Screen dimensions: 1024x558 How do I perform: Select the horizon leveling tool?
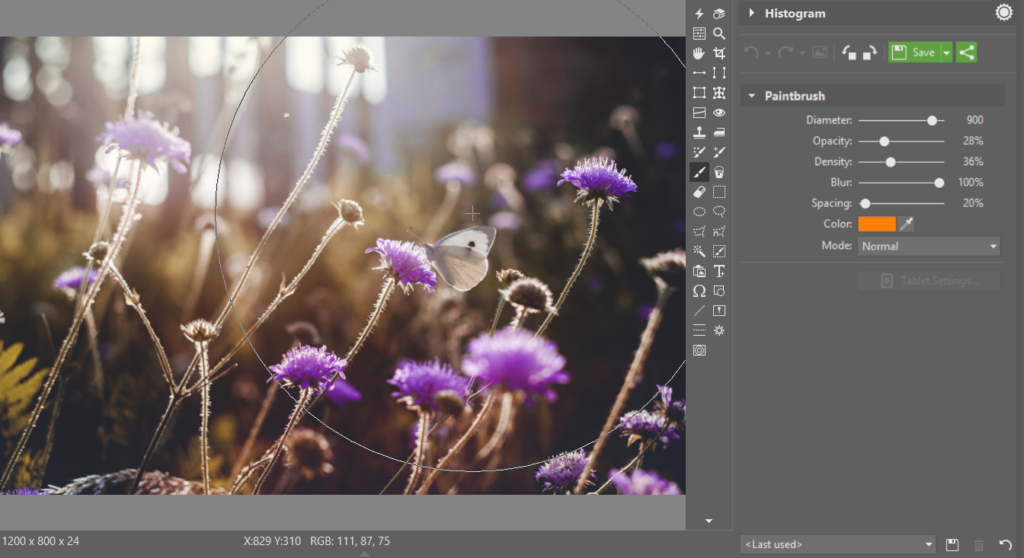[x=699, y=73]
